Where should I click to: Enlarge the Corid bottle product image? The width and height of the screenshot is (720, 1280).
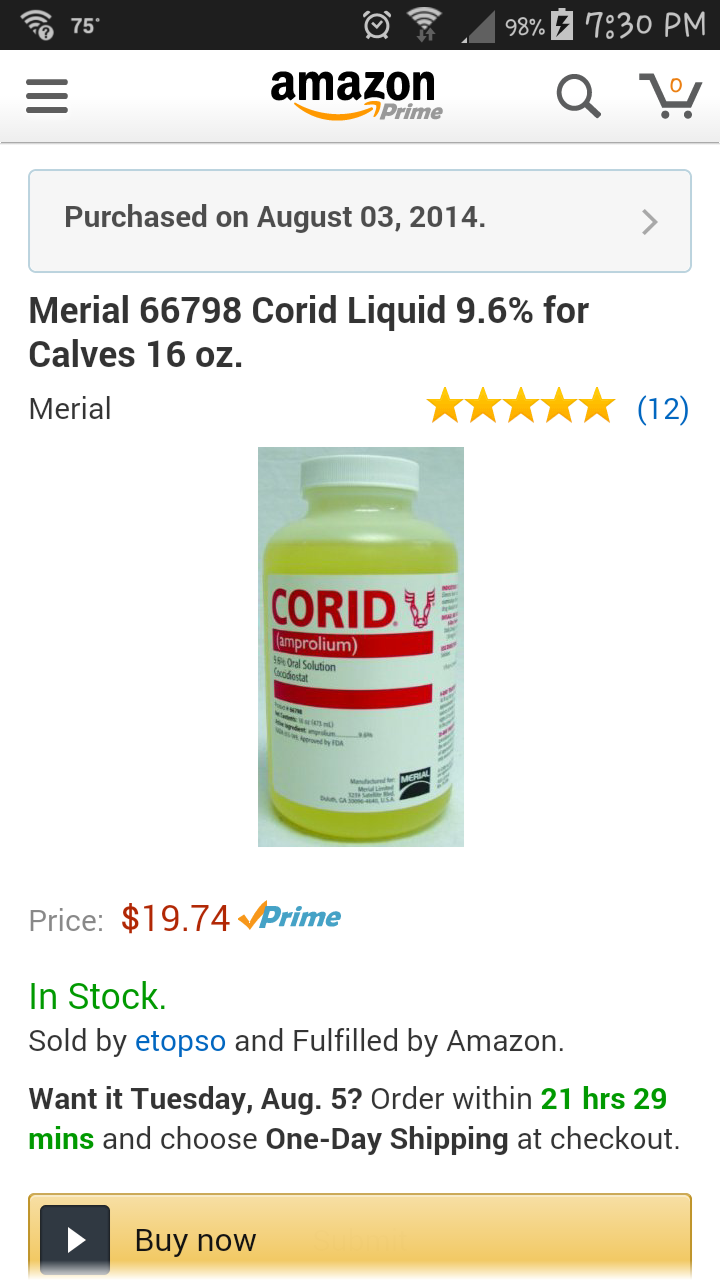click(x=361, y=646)
